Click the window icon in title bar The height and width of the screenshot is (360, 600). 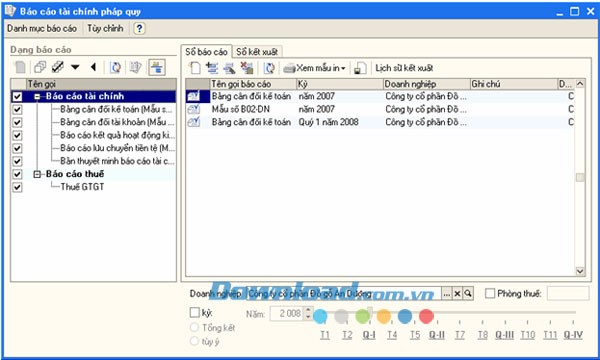point(10,10)
